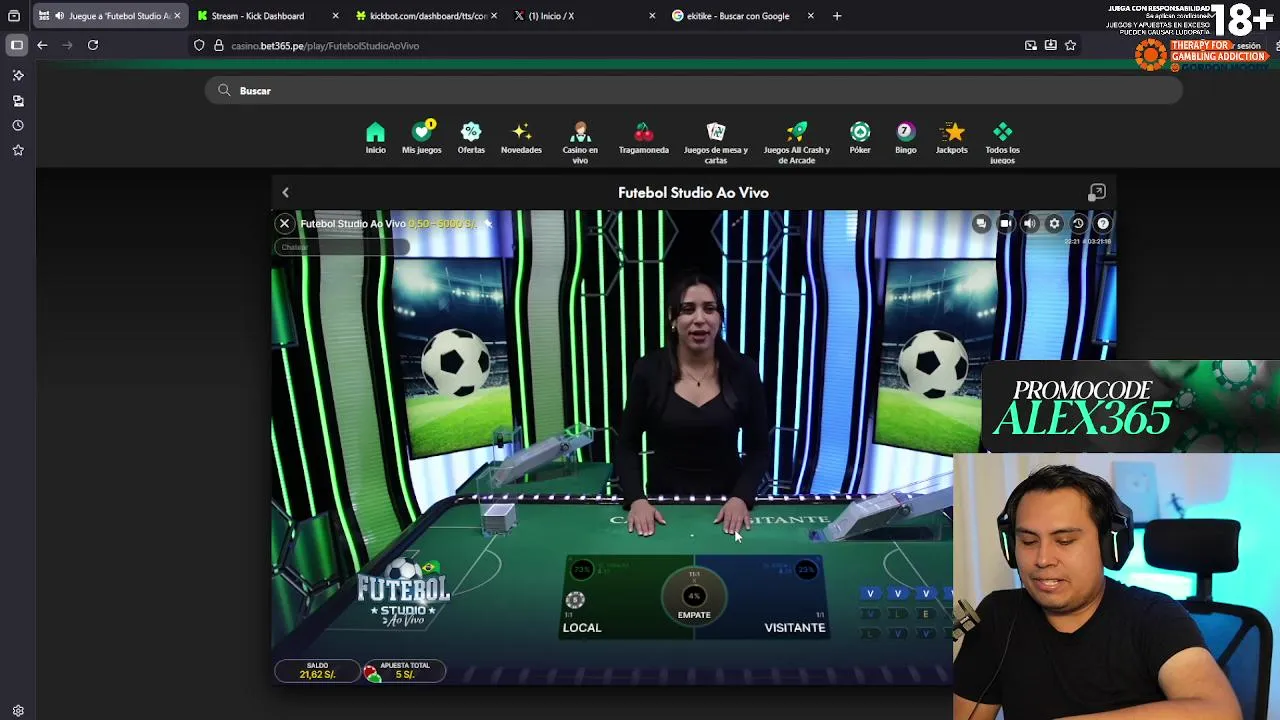Close the Stream - Kick Dashboard tab

[335, 16]
